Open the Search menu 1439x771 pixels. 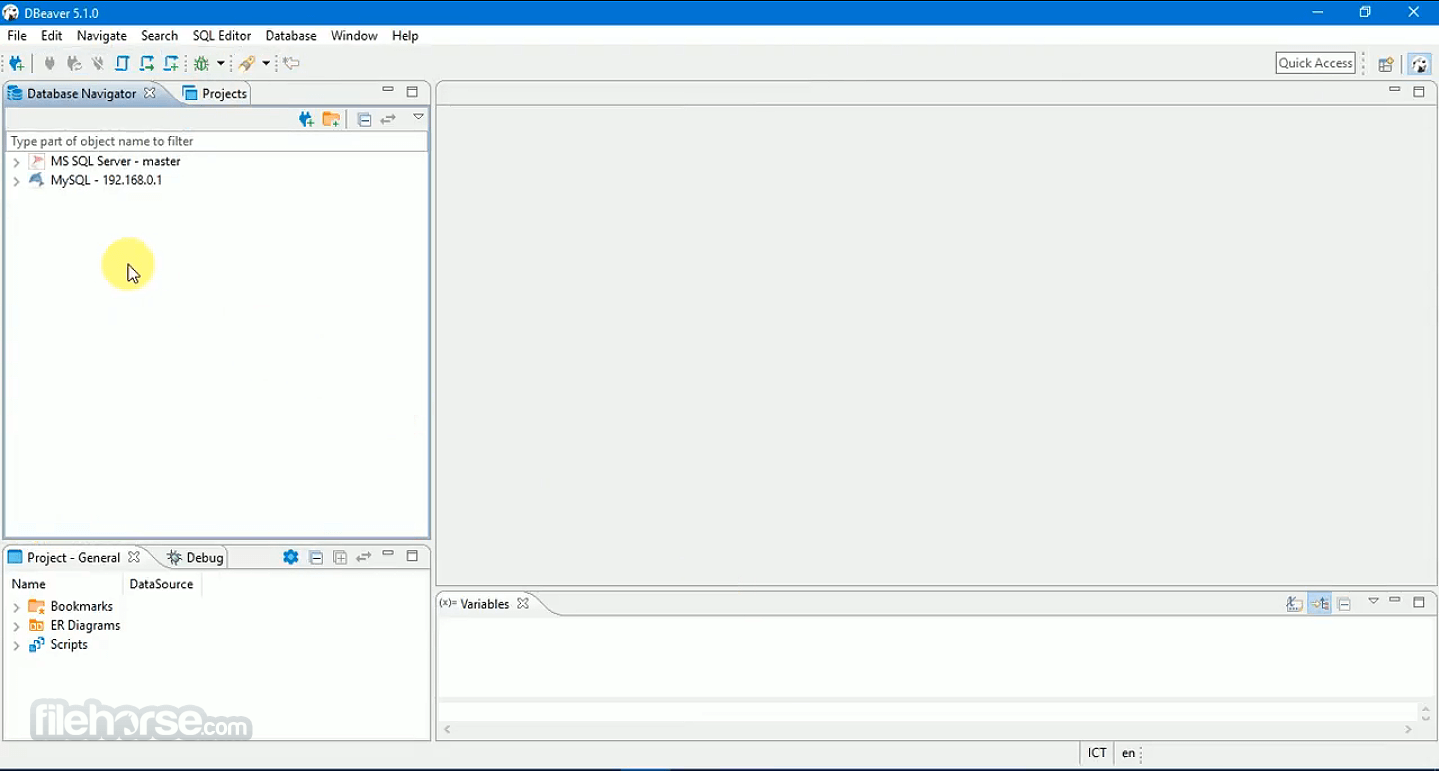pyautogui.click(x=159, y=35)
